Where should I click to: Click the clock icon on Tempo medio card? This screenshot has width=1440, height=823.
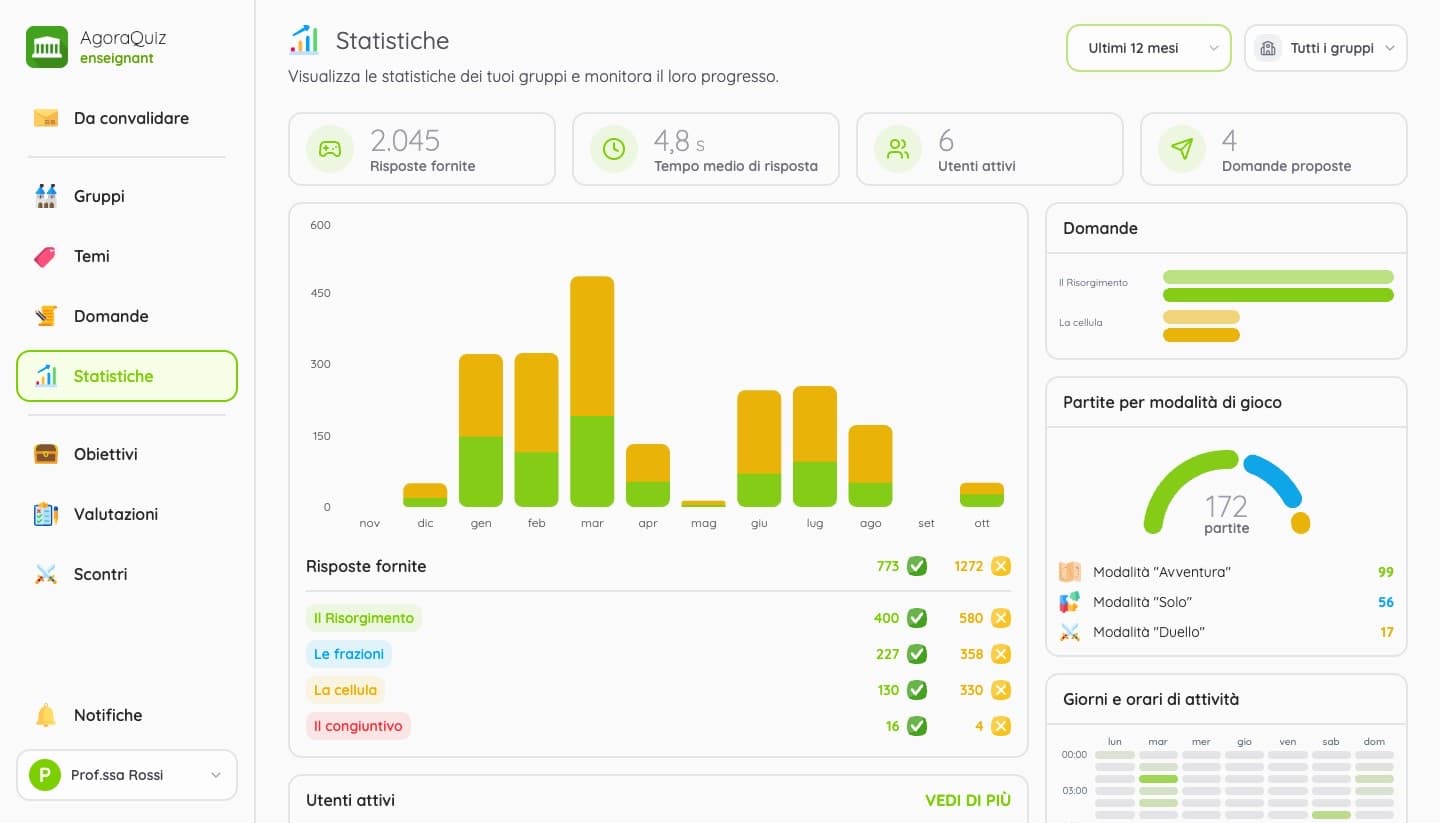[x=613, y=149]
